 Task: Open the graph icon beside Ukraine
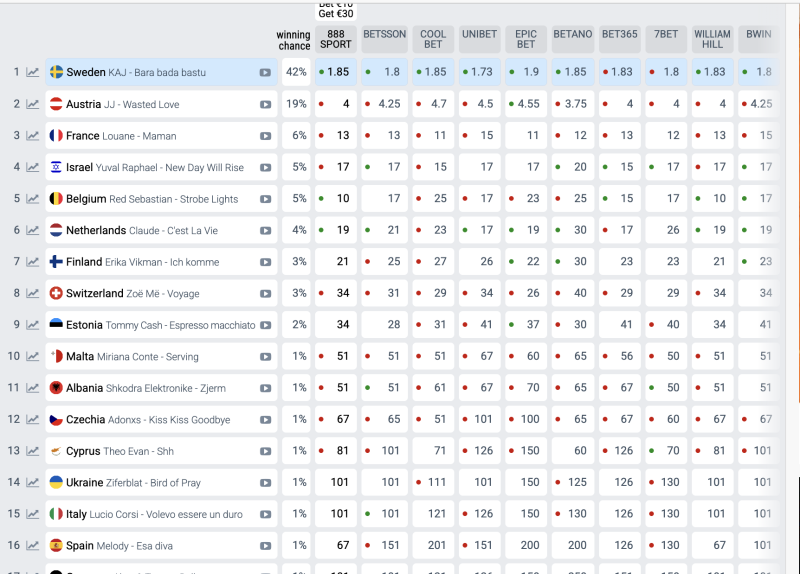(x=33, y=483)
